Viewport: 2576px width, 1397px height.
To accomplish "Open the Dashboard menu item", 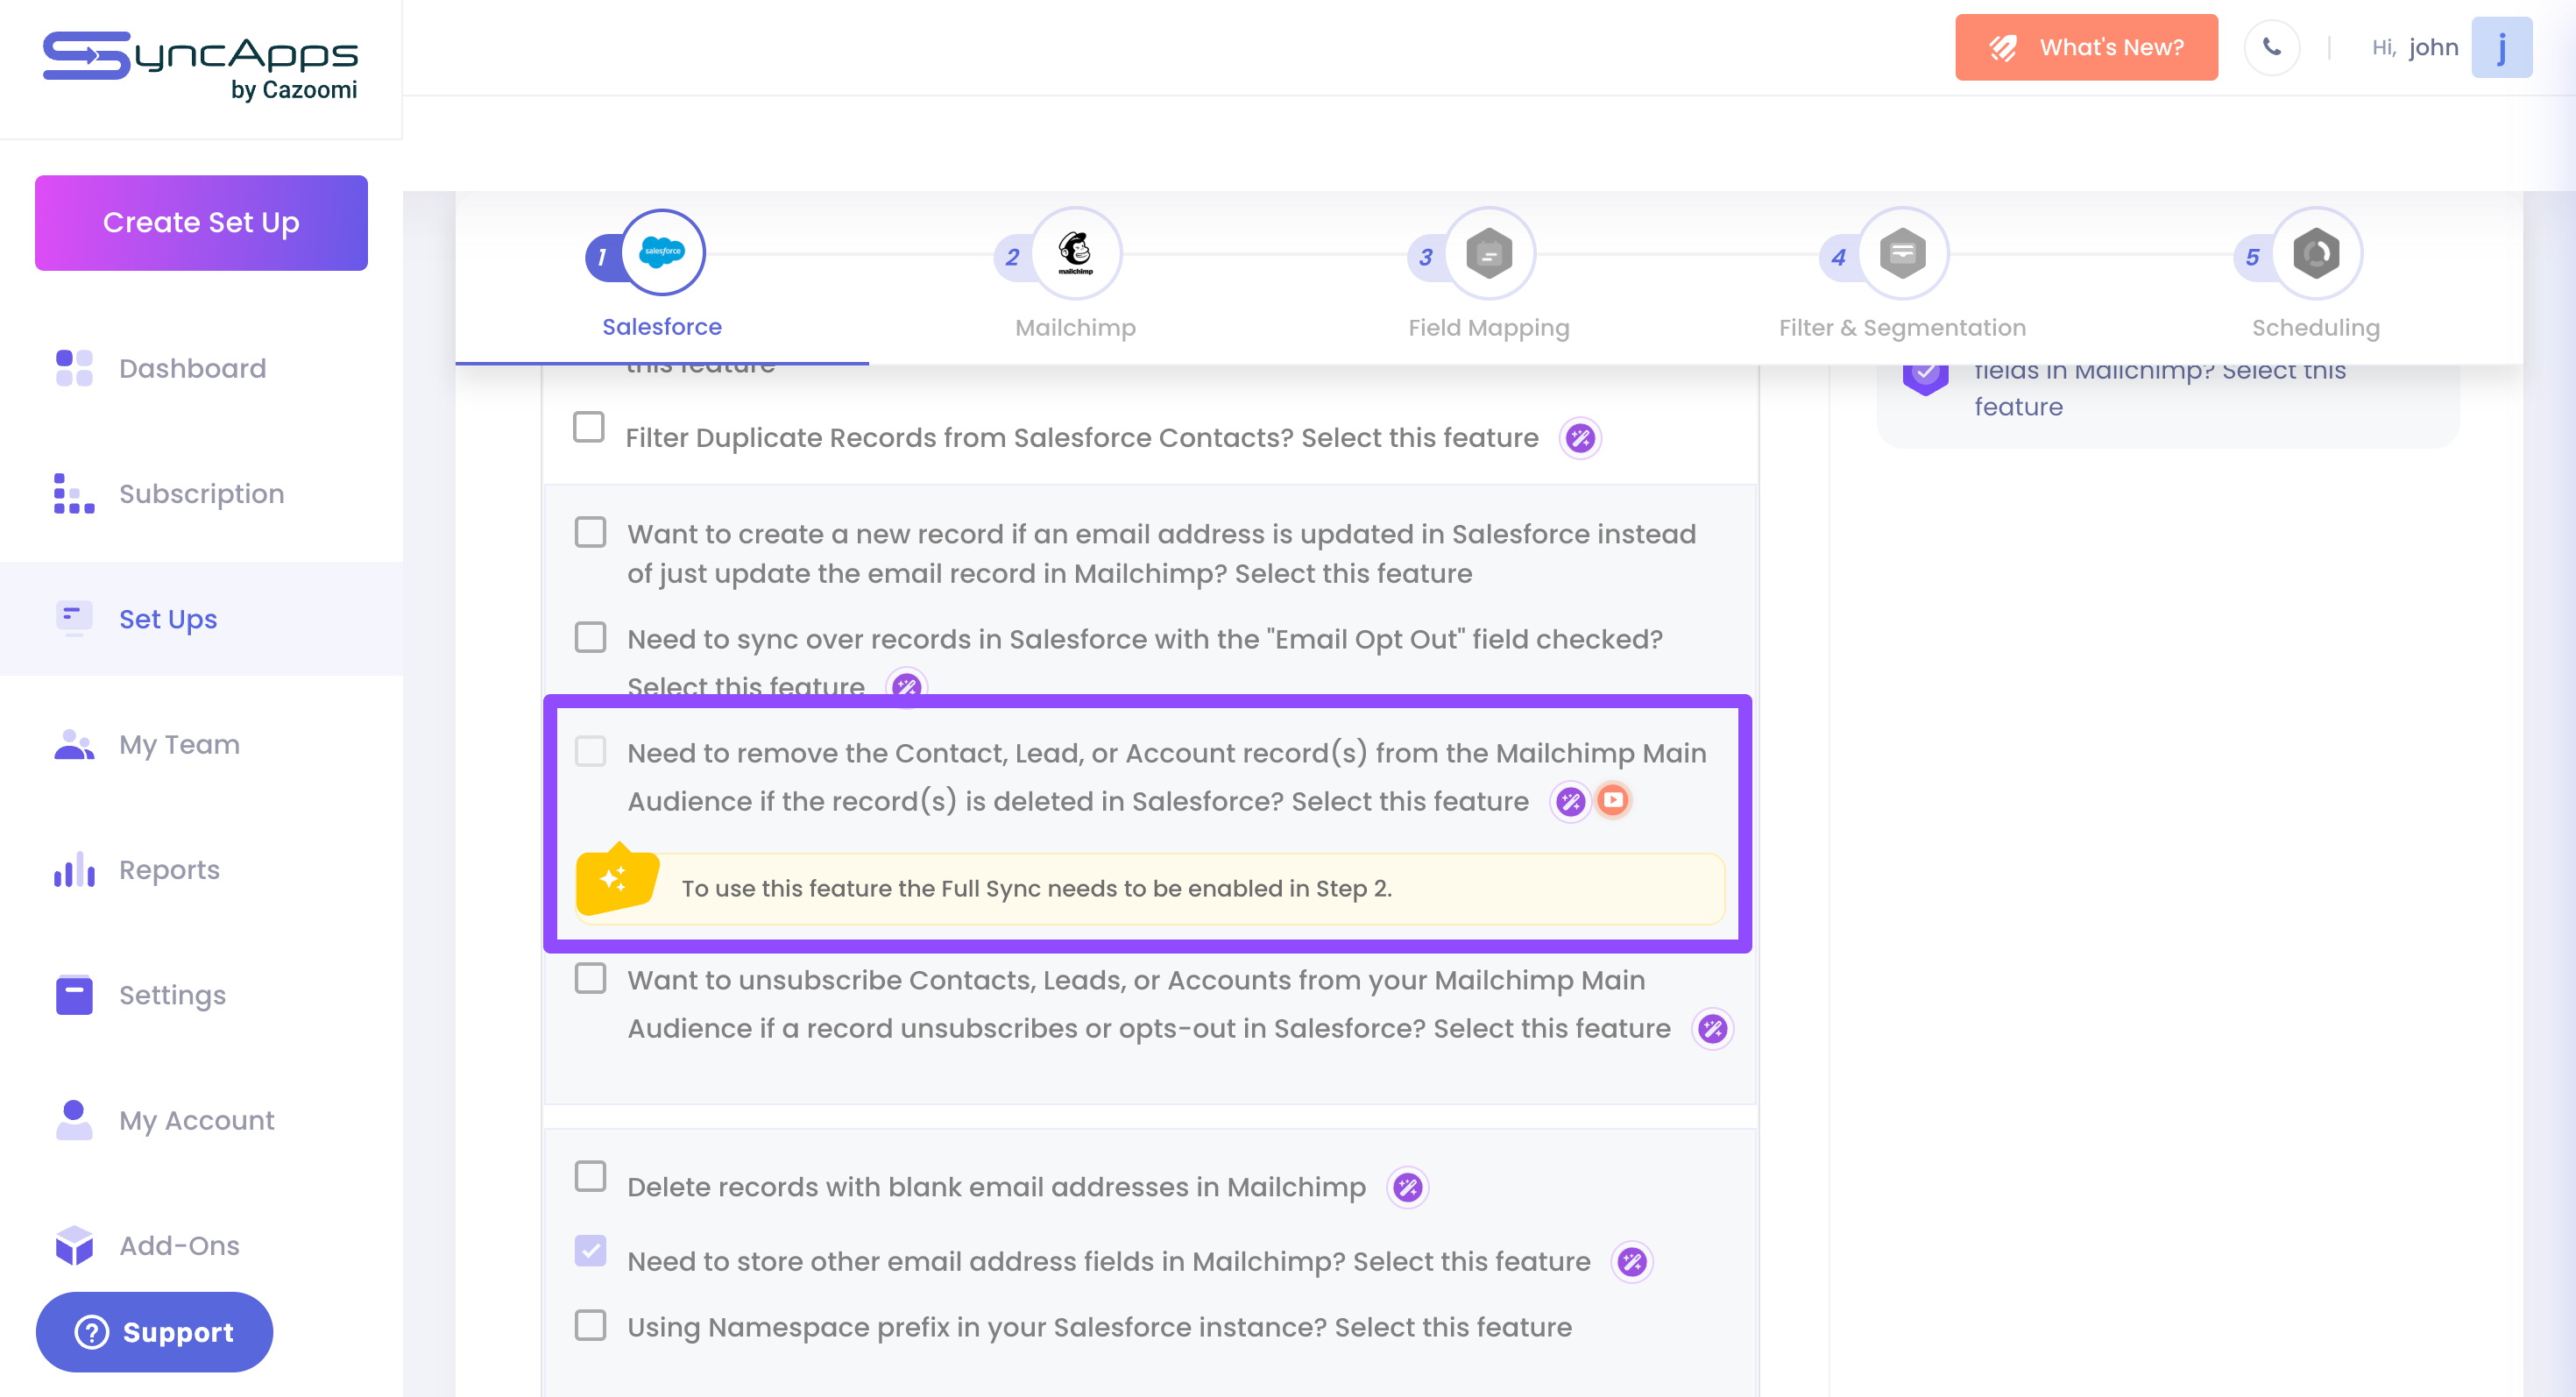I will click(192, 368).
